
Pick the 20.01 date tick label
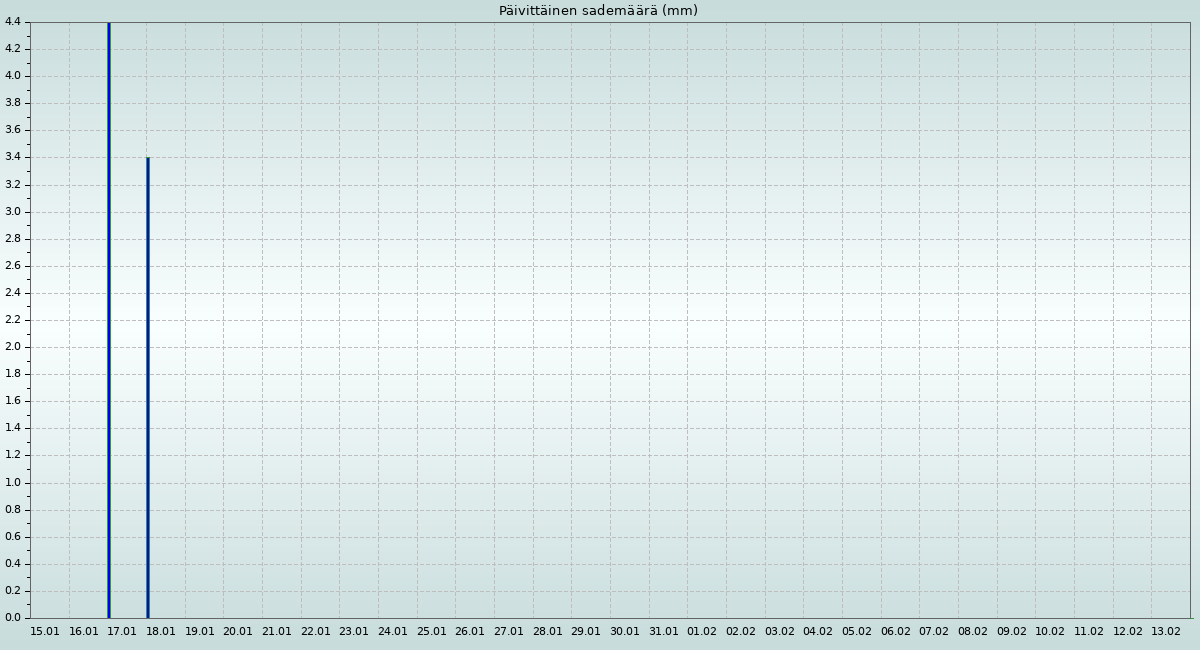[238, 632]
